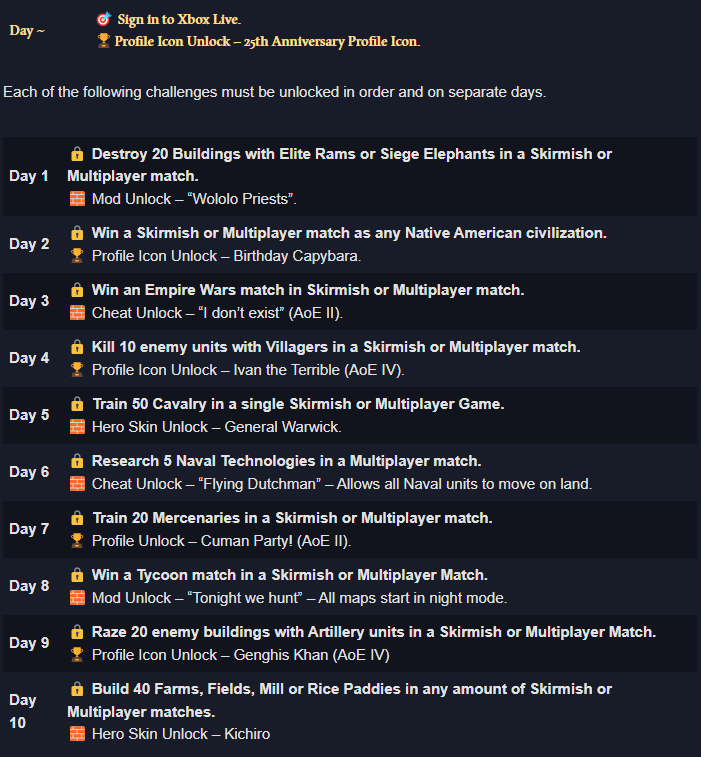
Task: Click the Flying Dutchman cheat unlock text
Action: (342, 484)
